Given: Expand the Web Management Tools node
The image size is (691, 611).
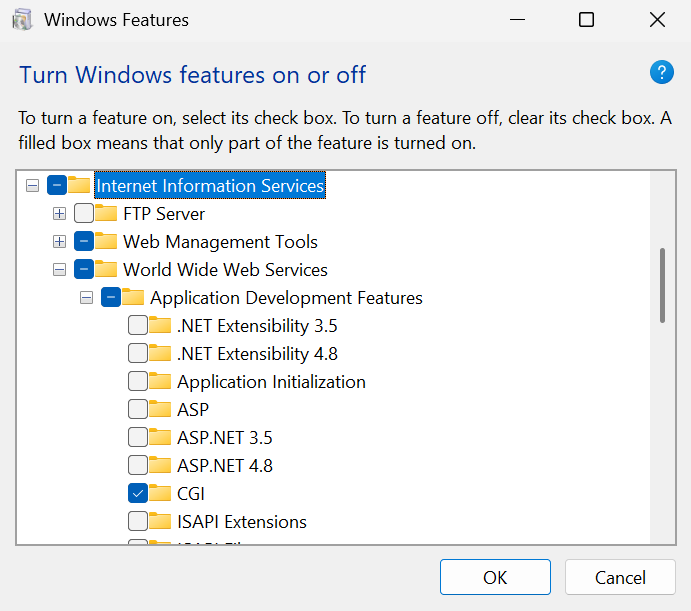Looking at the screenshot, I should pyautogui.click(x=60, y=241).
